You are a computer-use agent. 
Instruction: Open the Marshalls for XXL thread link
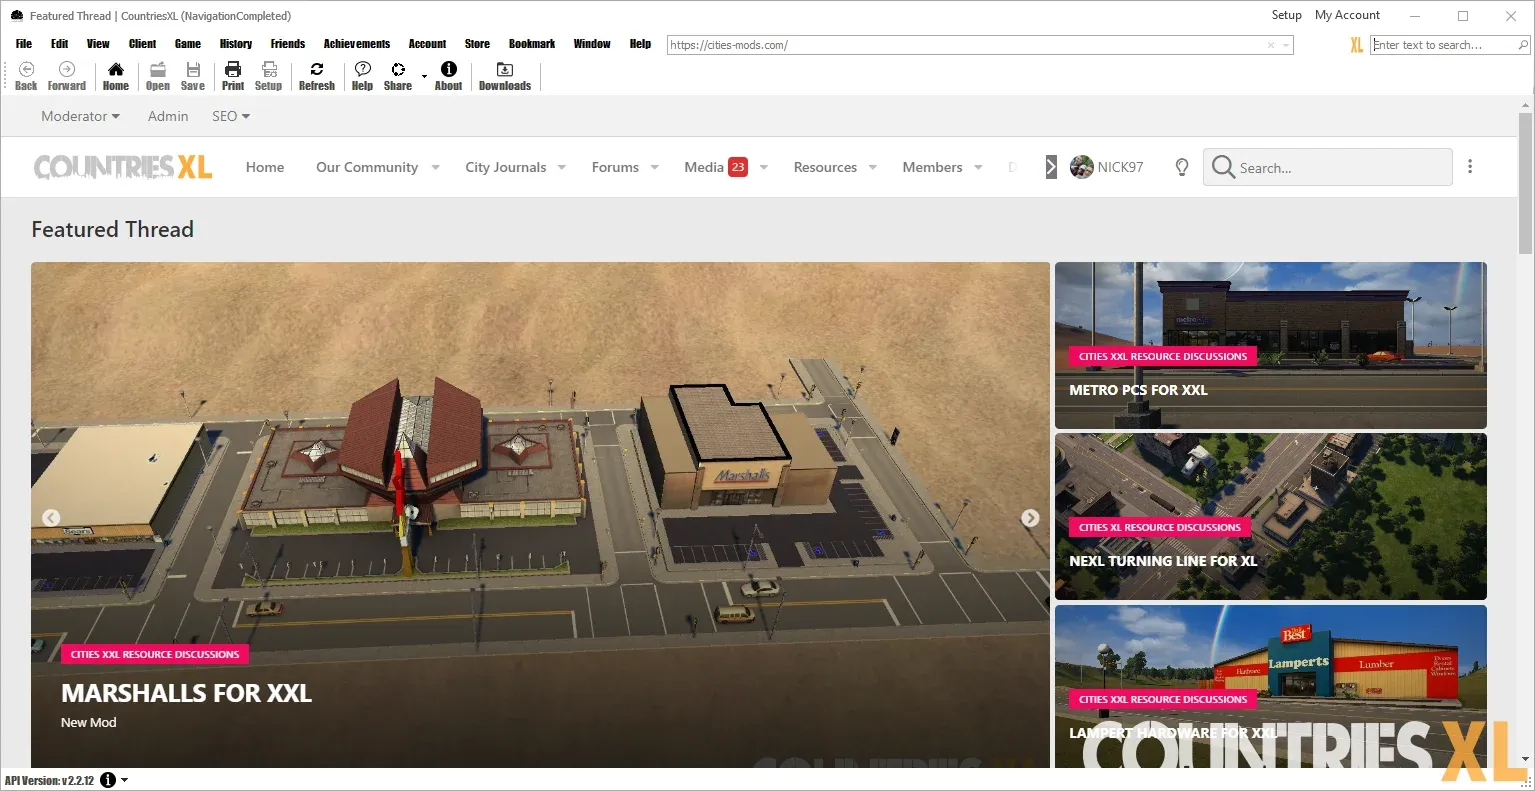(x=186, y=693)
